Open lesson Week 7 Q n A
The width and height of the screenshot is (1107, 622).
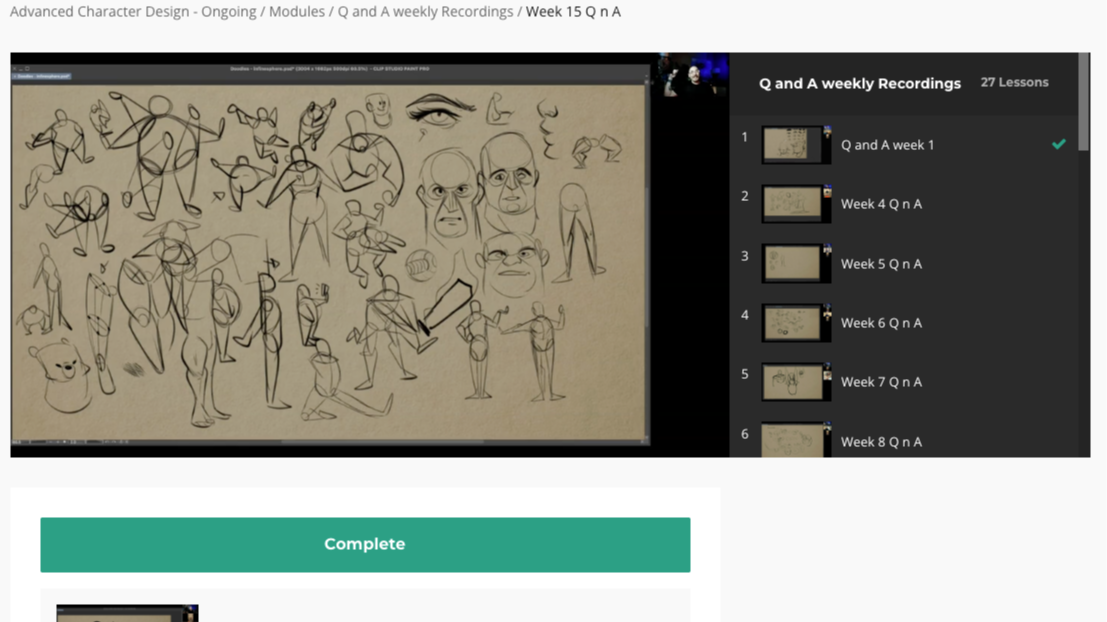881,382
